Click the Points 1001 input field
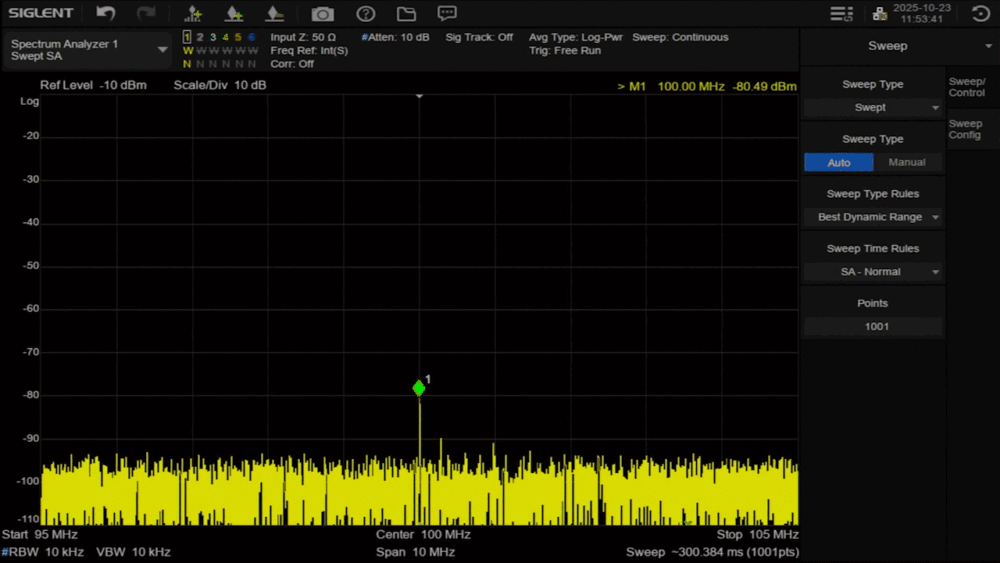This screenshot has height=563, width=1000. click(x=873, y=327)
